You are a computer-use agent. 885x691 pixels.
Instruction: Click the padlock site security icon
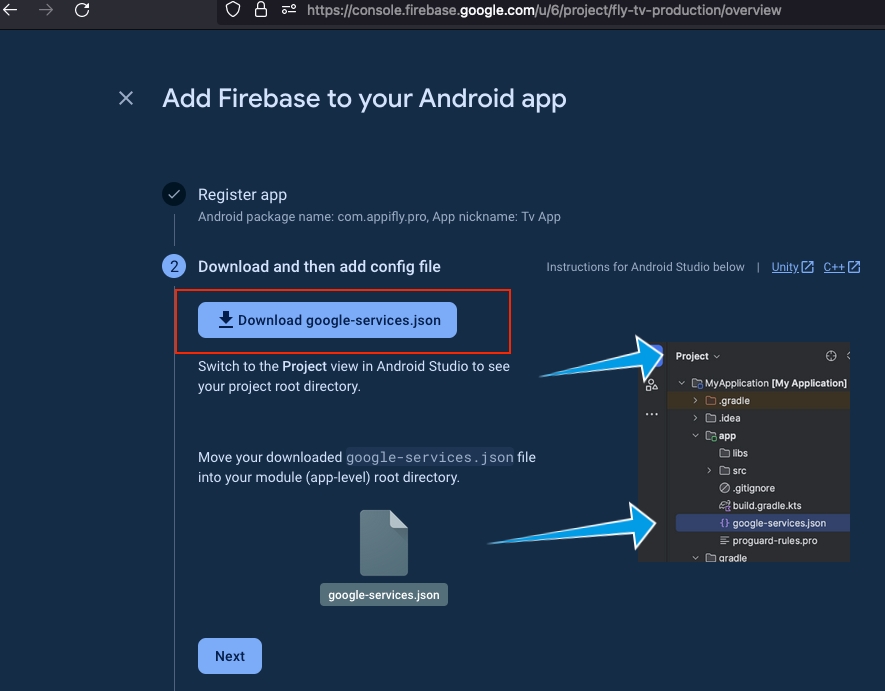pos(261,10)
